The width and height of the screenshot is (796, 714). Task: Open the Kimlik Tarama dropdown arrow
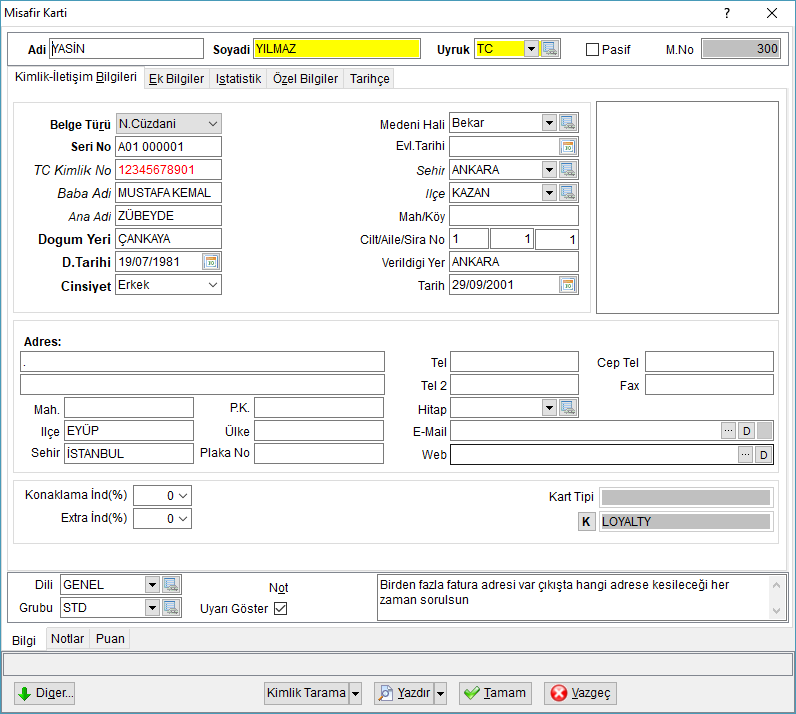355,693
